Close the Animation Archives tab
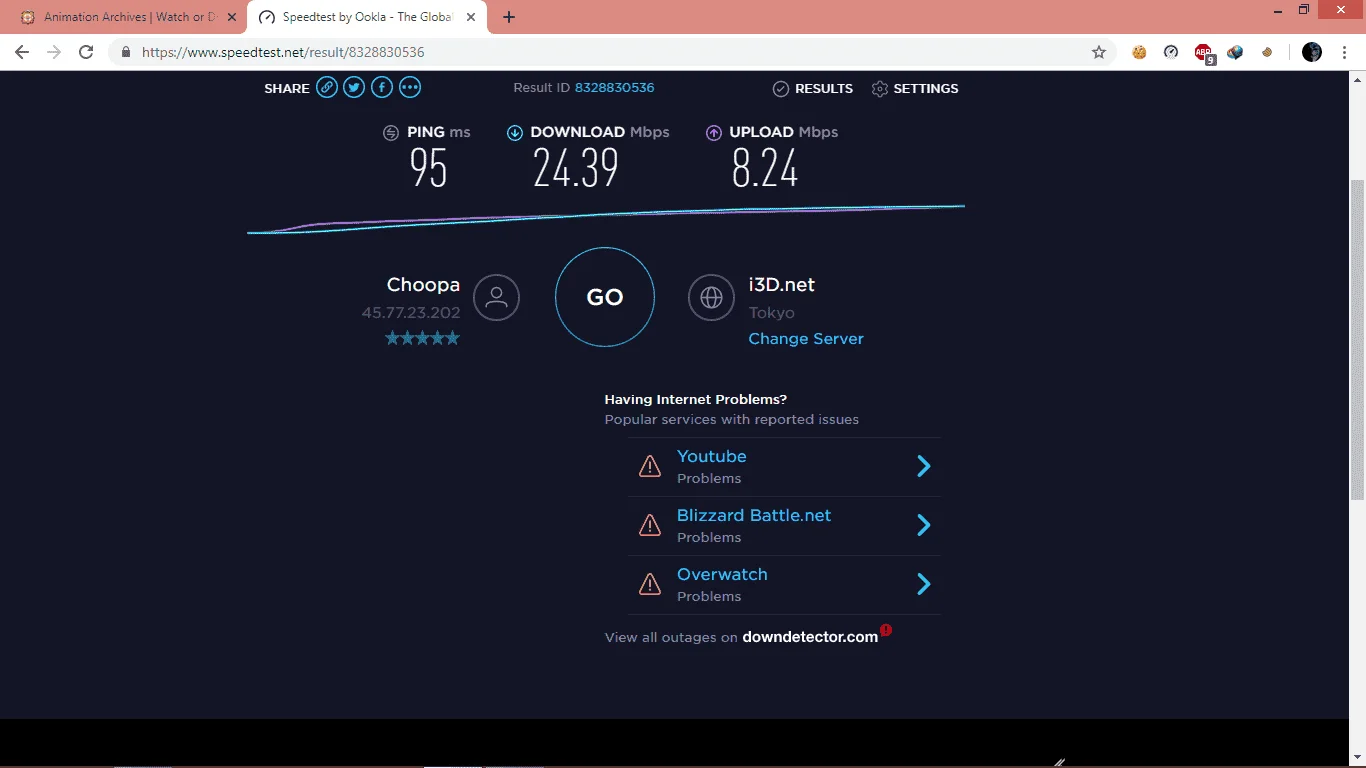This screenshot has height=768, width=1366. coord(232,17)
